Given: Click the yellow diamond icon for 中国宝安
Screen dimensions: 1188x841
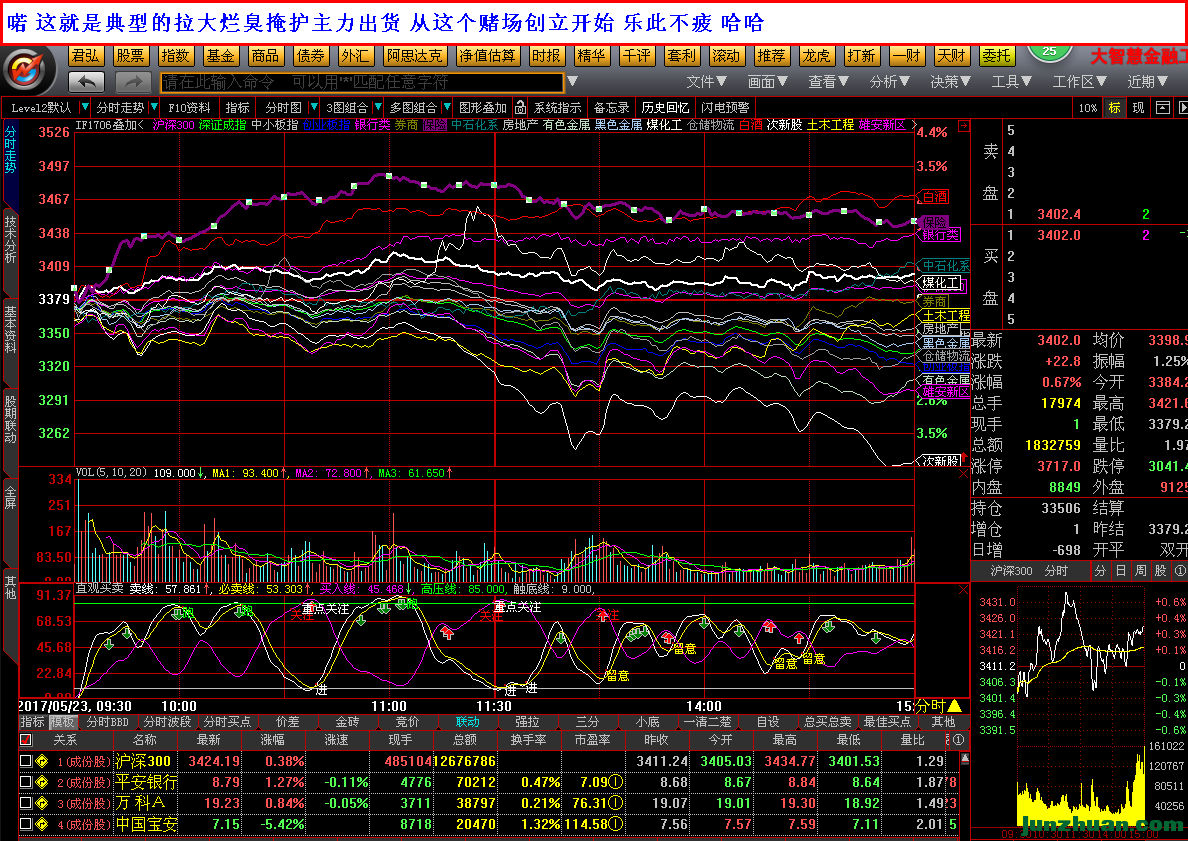Looking at the screenshot, I should pos(42,824).
